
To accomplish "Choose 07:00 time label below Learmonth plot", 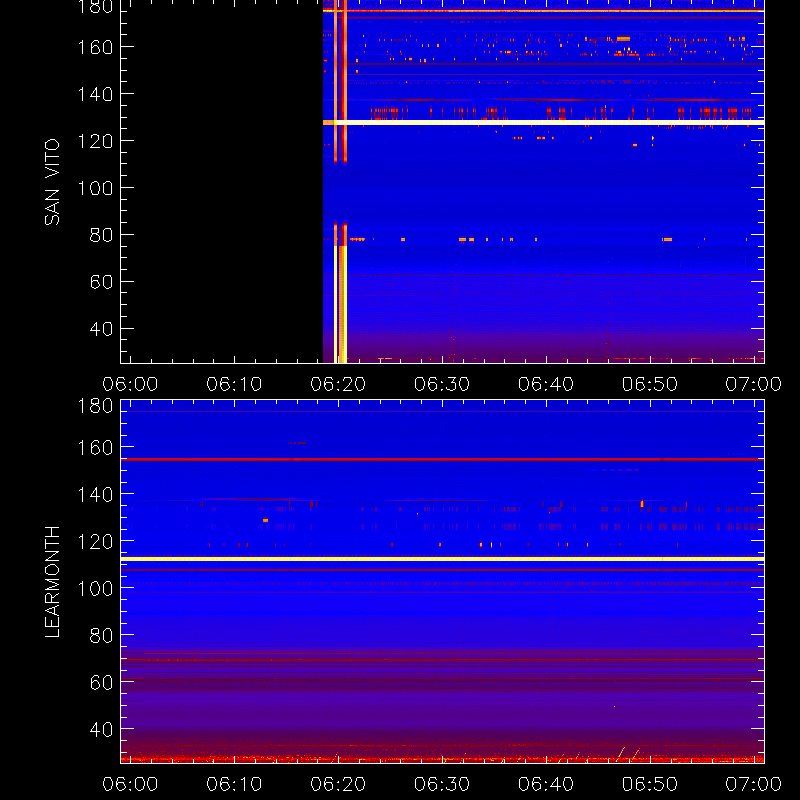I will [x=754, y=784].
